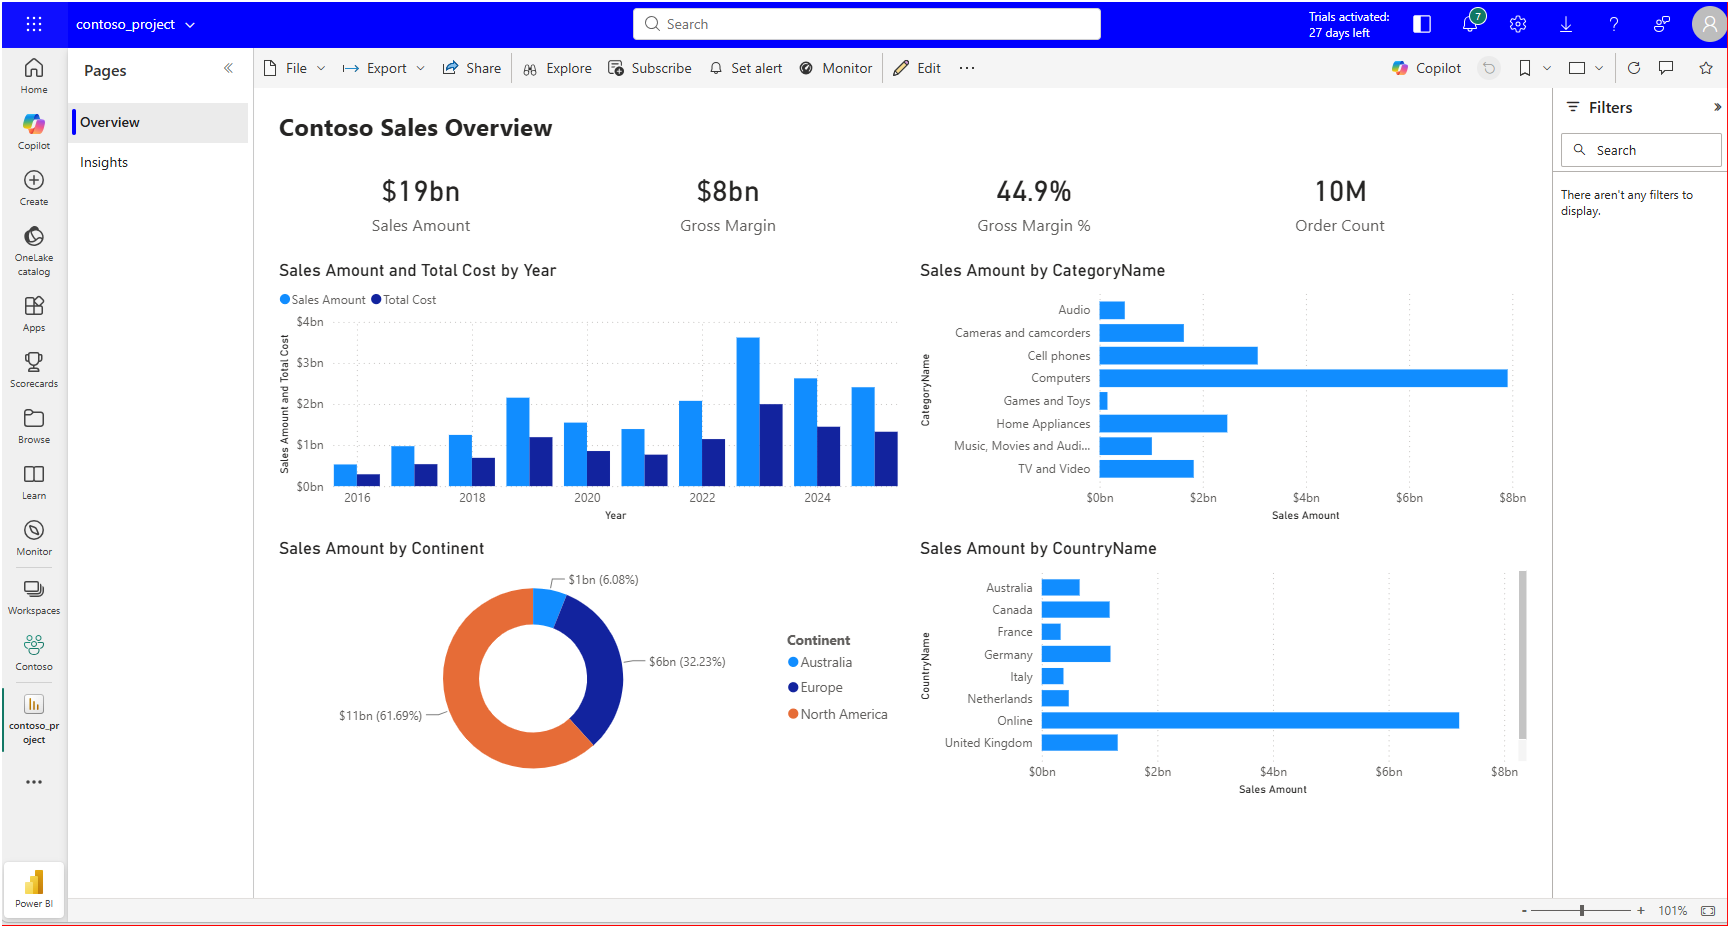Click the zoom in plus button
1730x928 pixels.
(x=1641, y=911)
